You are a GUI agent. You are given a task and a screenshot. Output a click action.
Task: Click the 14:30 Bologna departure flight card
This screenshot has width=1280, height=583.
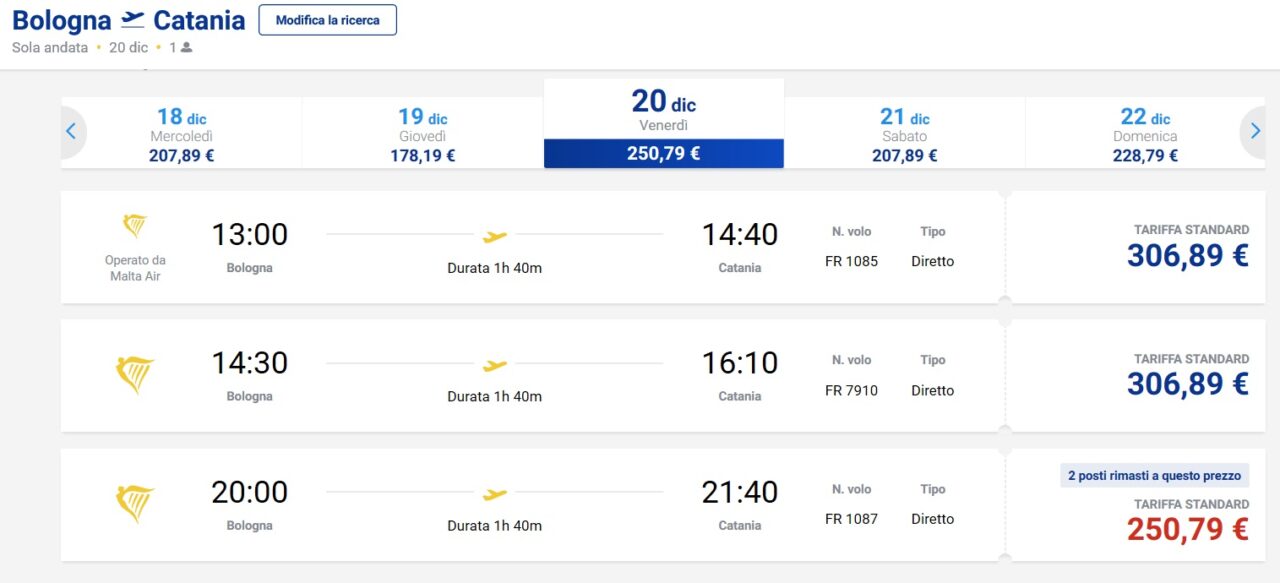533,376
